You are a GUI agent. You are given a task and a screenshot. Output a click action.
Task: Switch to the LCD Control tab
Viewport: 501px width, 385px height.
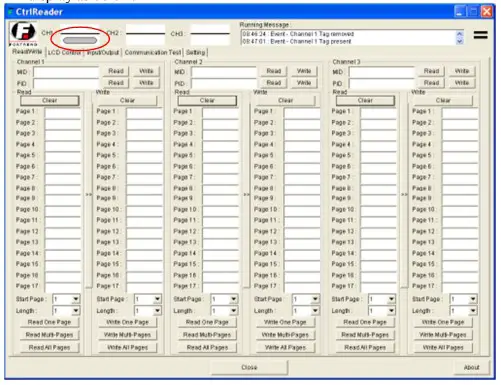click(64, 53)
